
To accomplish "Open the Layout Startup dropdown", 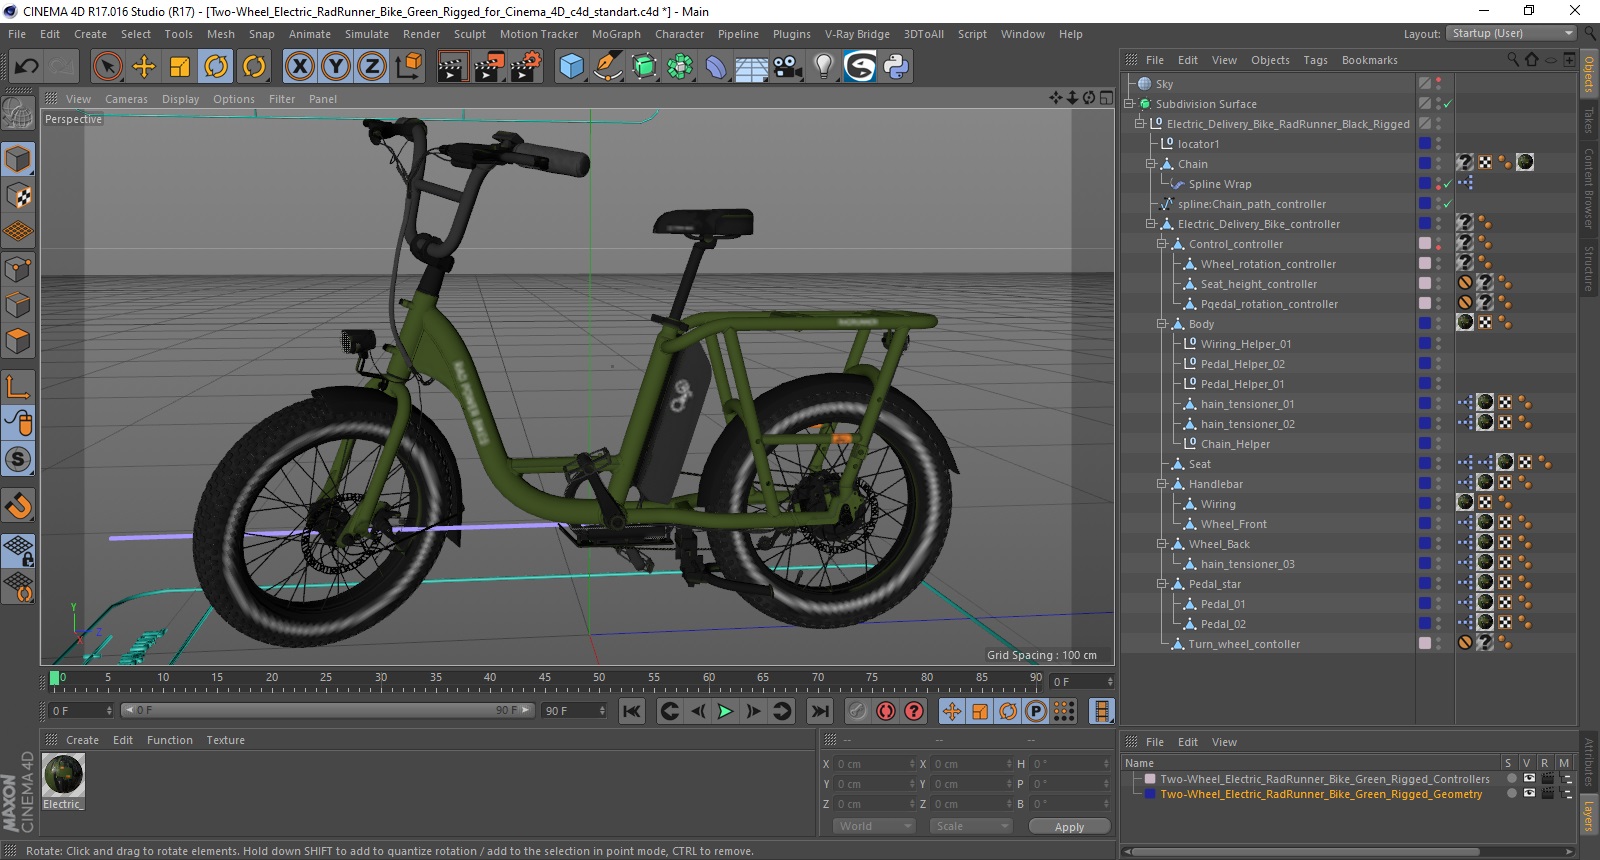I will pos(1510,33).
